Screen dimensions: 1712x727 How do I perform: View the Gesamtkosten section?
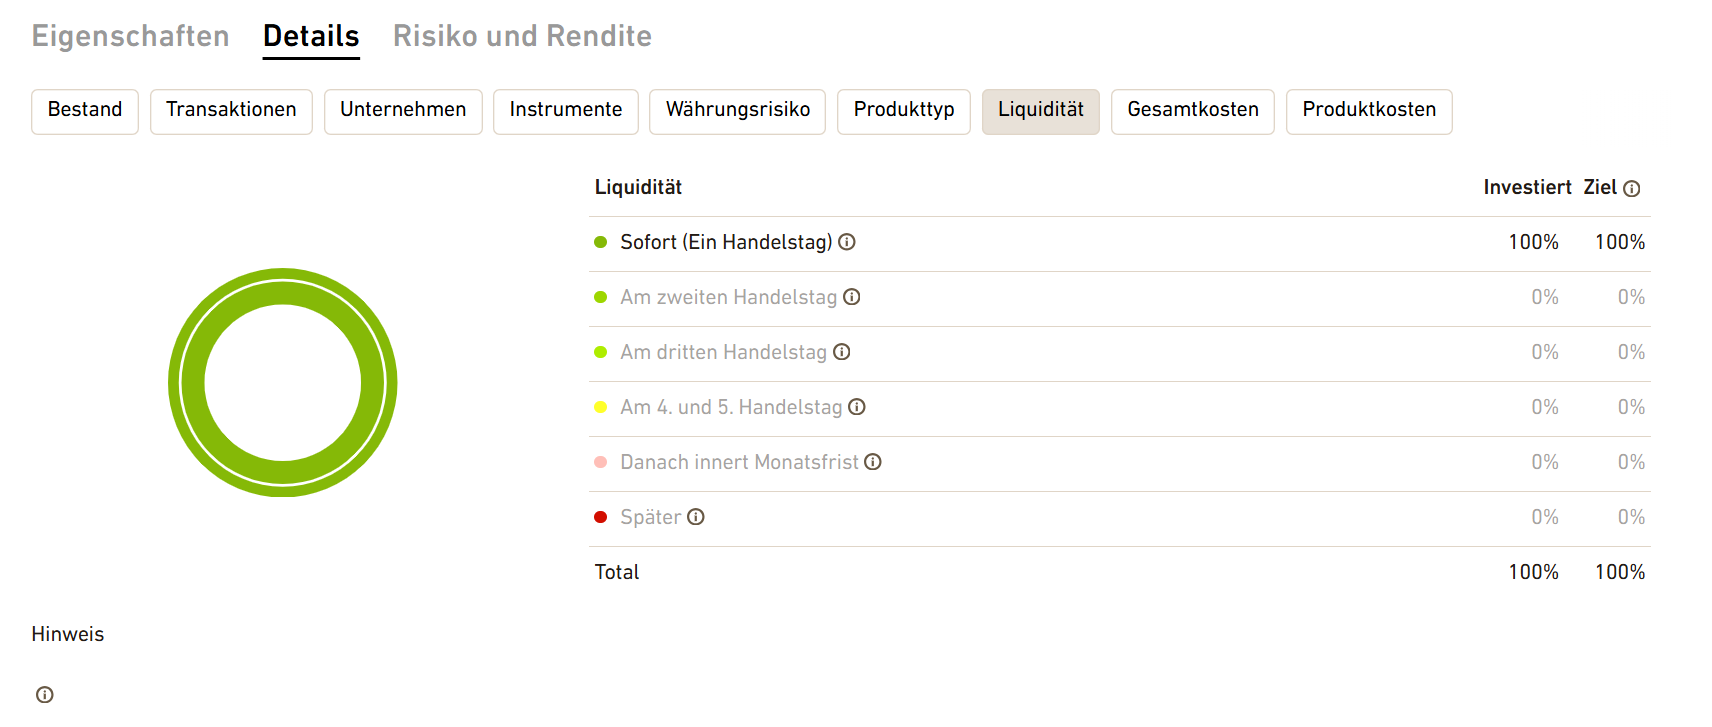[1193, 111]
